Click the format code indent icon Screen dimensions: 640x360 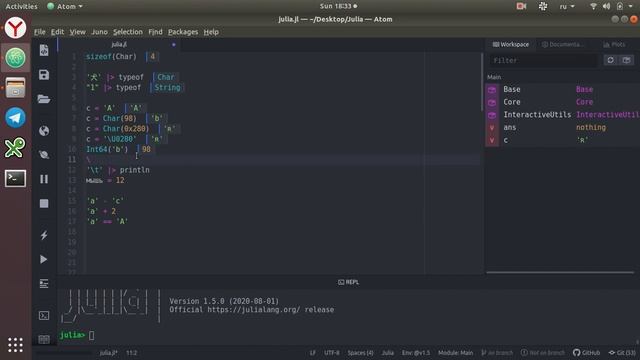(44, 283)
